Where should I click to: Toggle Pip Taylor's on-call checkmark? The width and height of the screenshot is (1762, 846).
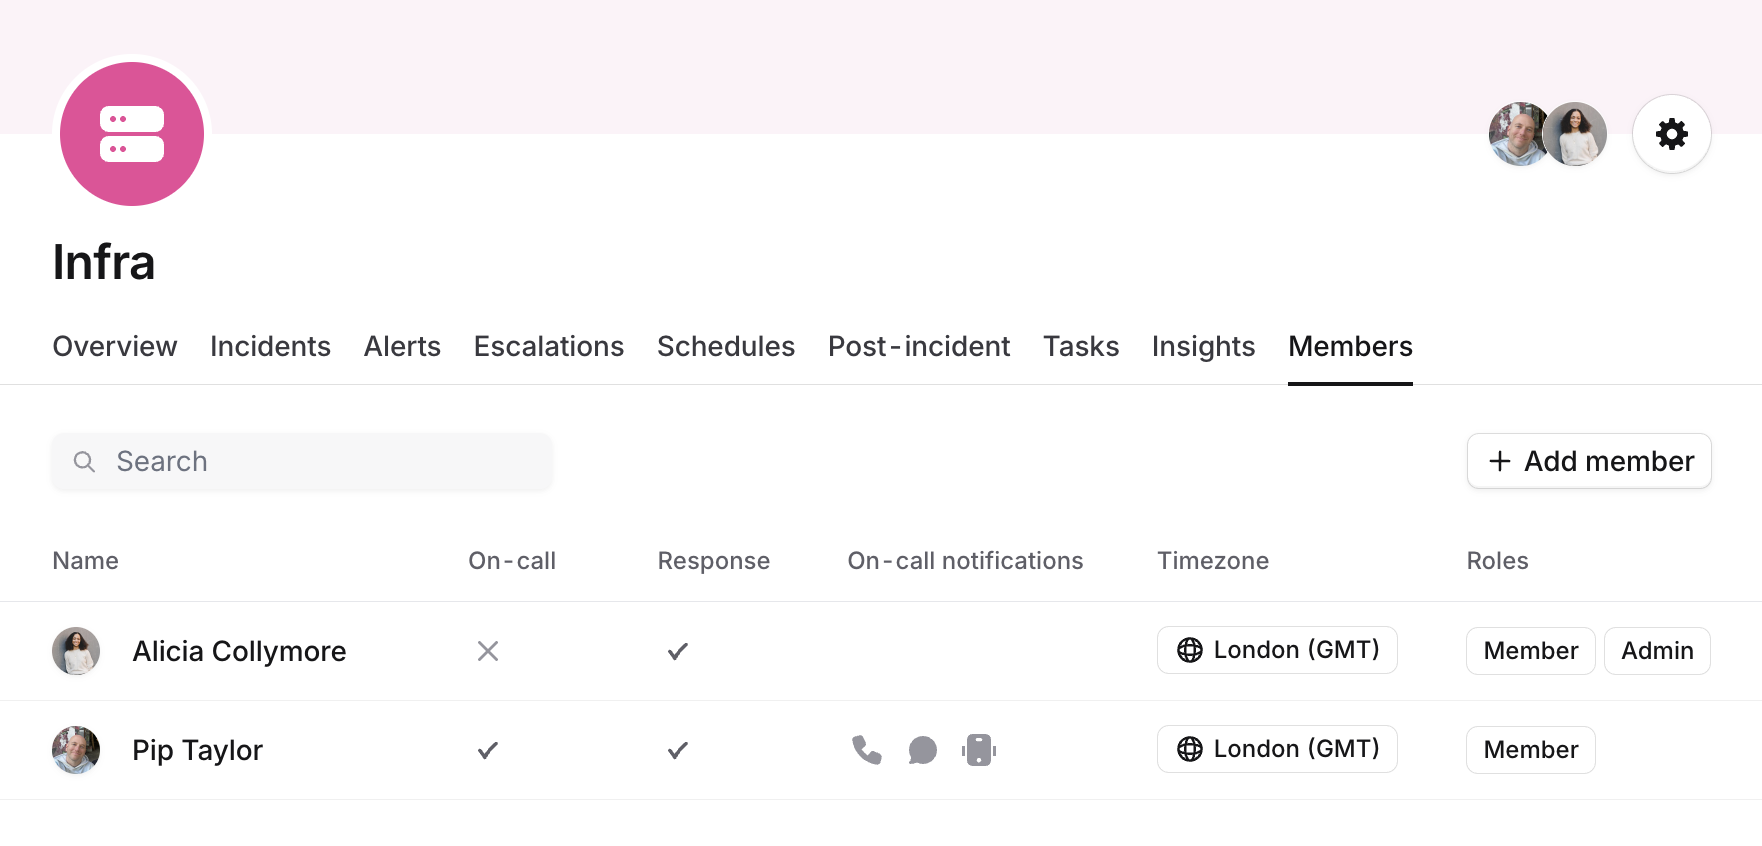[488, 750]
